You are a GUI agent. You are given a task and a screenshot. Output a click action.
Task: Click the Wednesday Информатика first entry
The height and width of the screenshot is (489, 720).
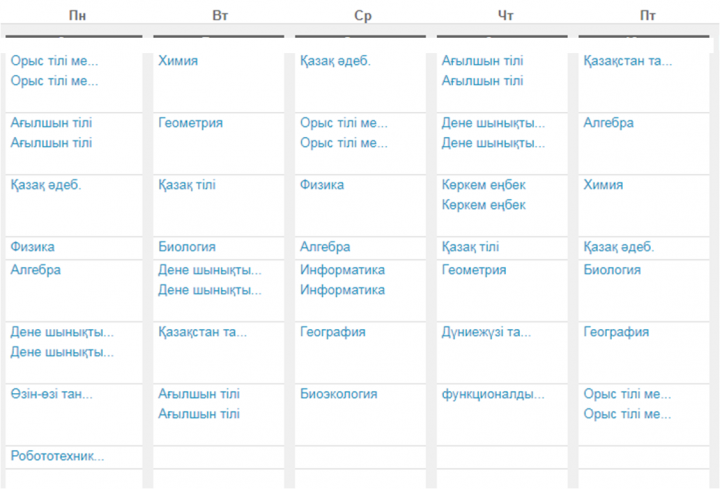pyautogui.click(x=342, y=270)
